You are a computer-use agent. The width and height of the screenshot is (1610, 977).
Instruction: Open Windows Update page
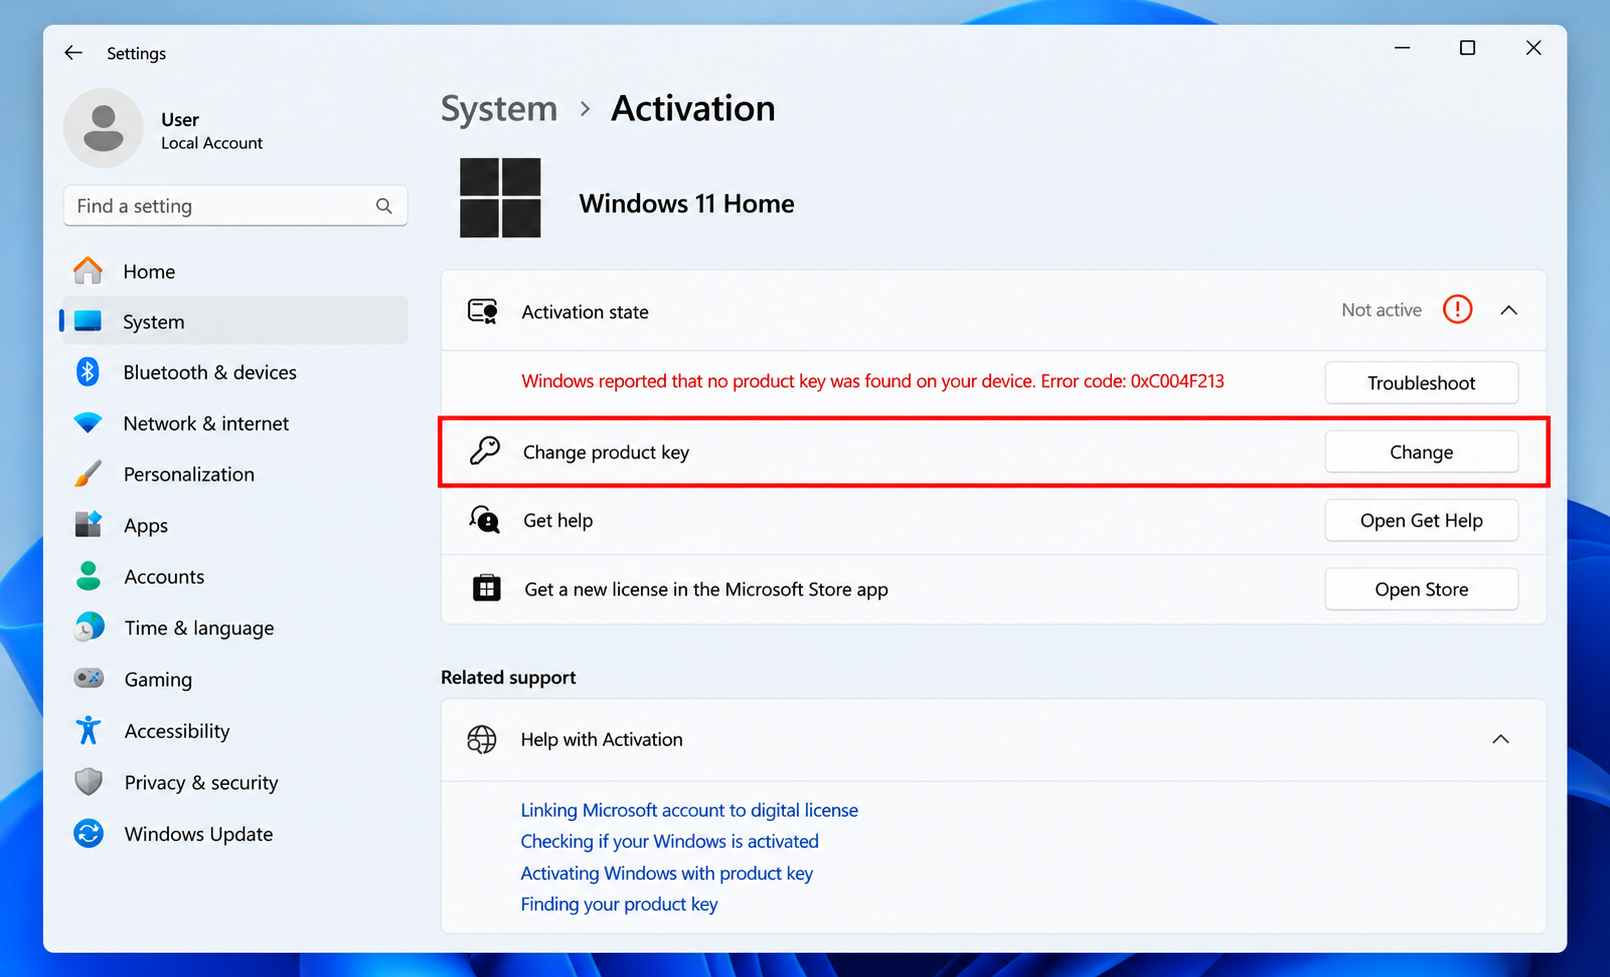(x=235, y=833)
